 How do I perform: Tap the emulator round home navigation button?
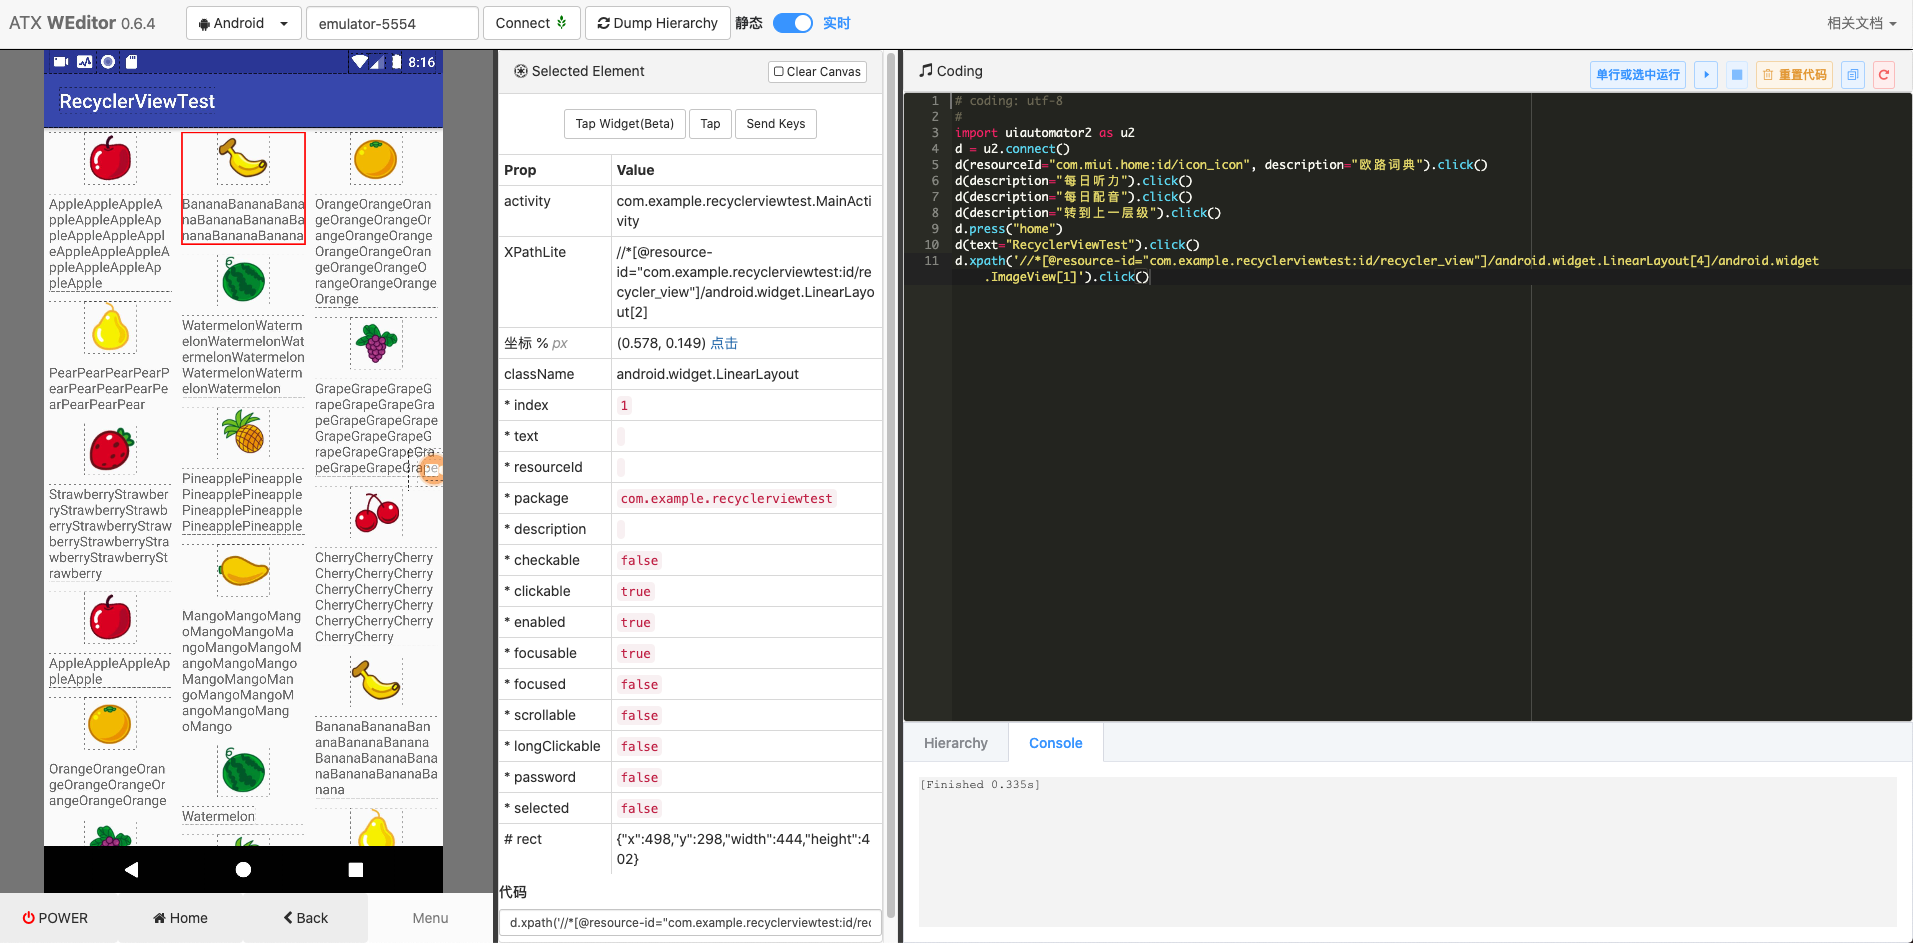tap(243, 870)
